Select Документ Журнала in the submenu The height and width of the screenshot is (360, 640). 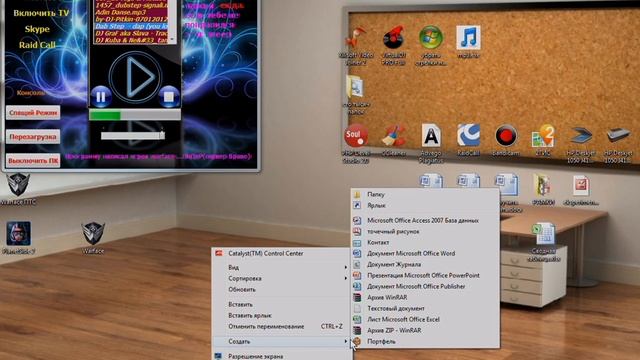pos(425,264)
